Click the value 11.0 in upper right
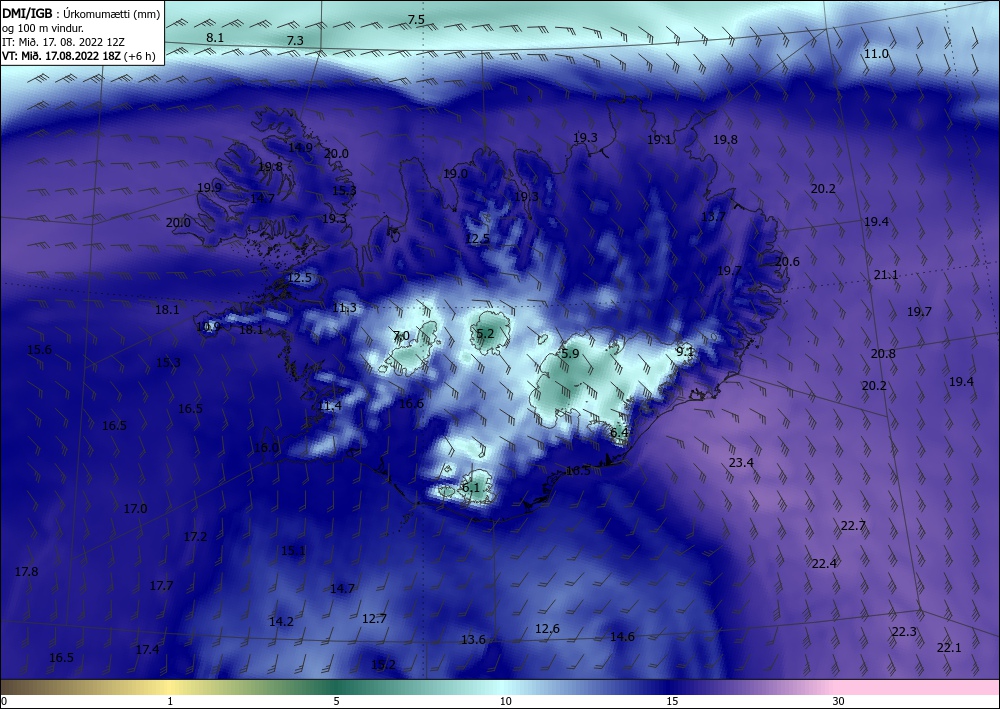The height and width of the screenshot is (709, 1000). 876,54
